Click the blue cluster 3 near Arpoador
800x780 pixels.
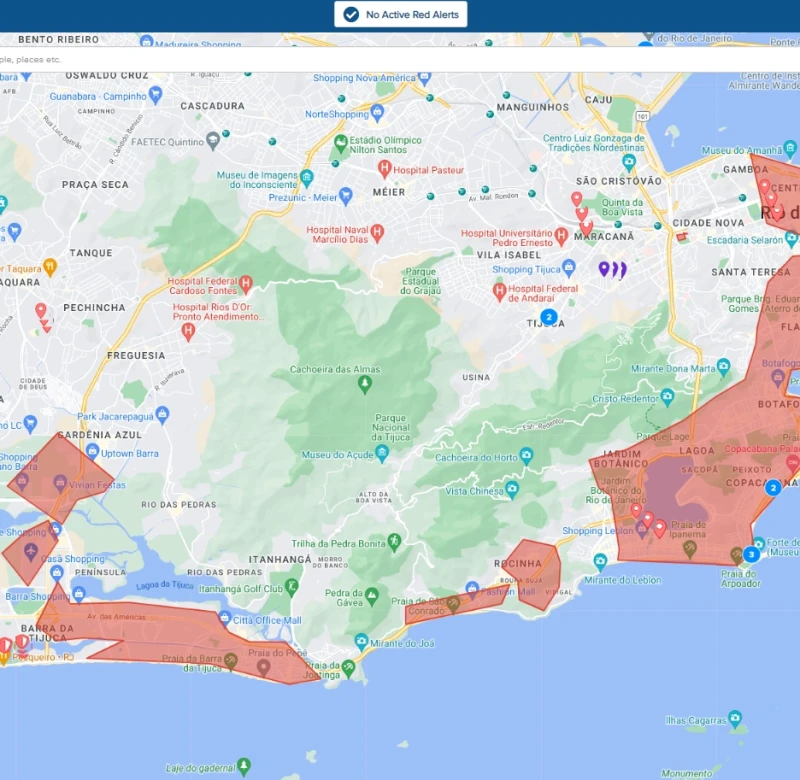pos(751,554)
